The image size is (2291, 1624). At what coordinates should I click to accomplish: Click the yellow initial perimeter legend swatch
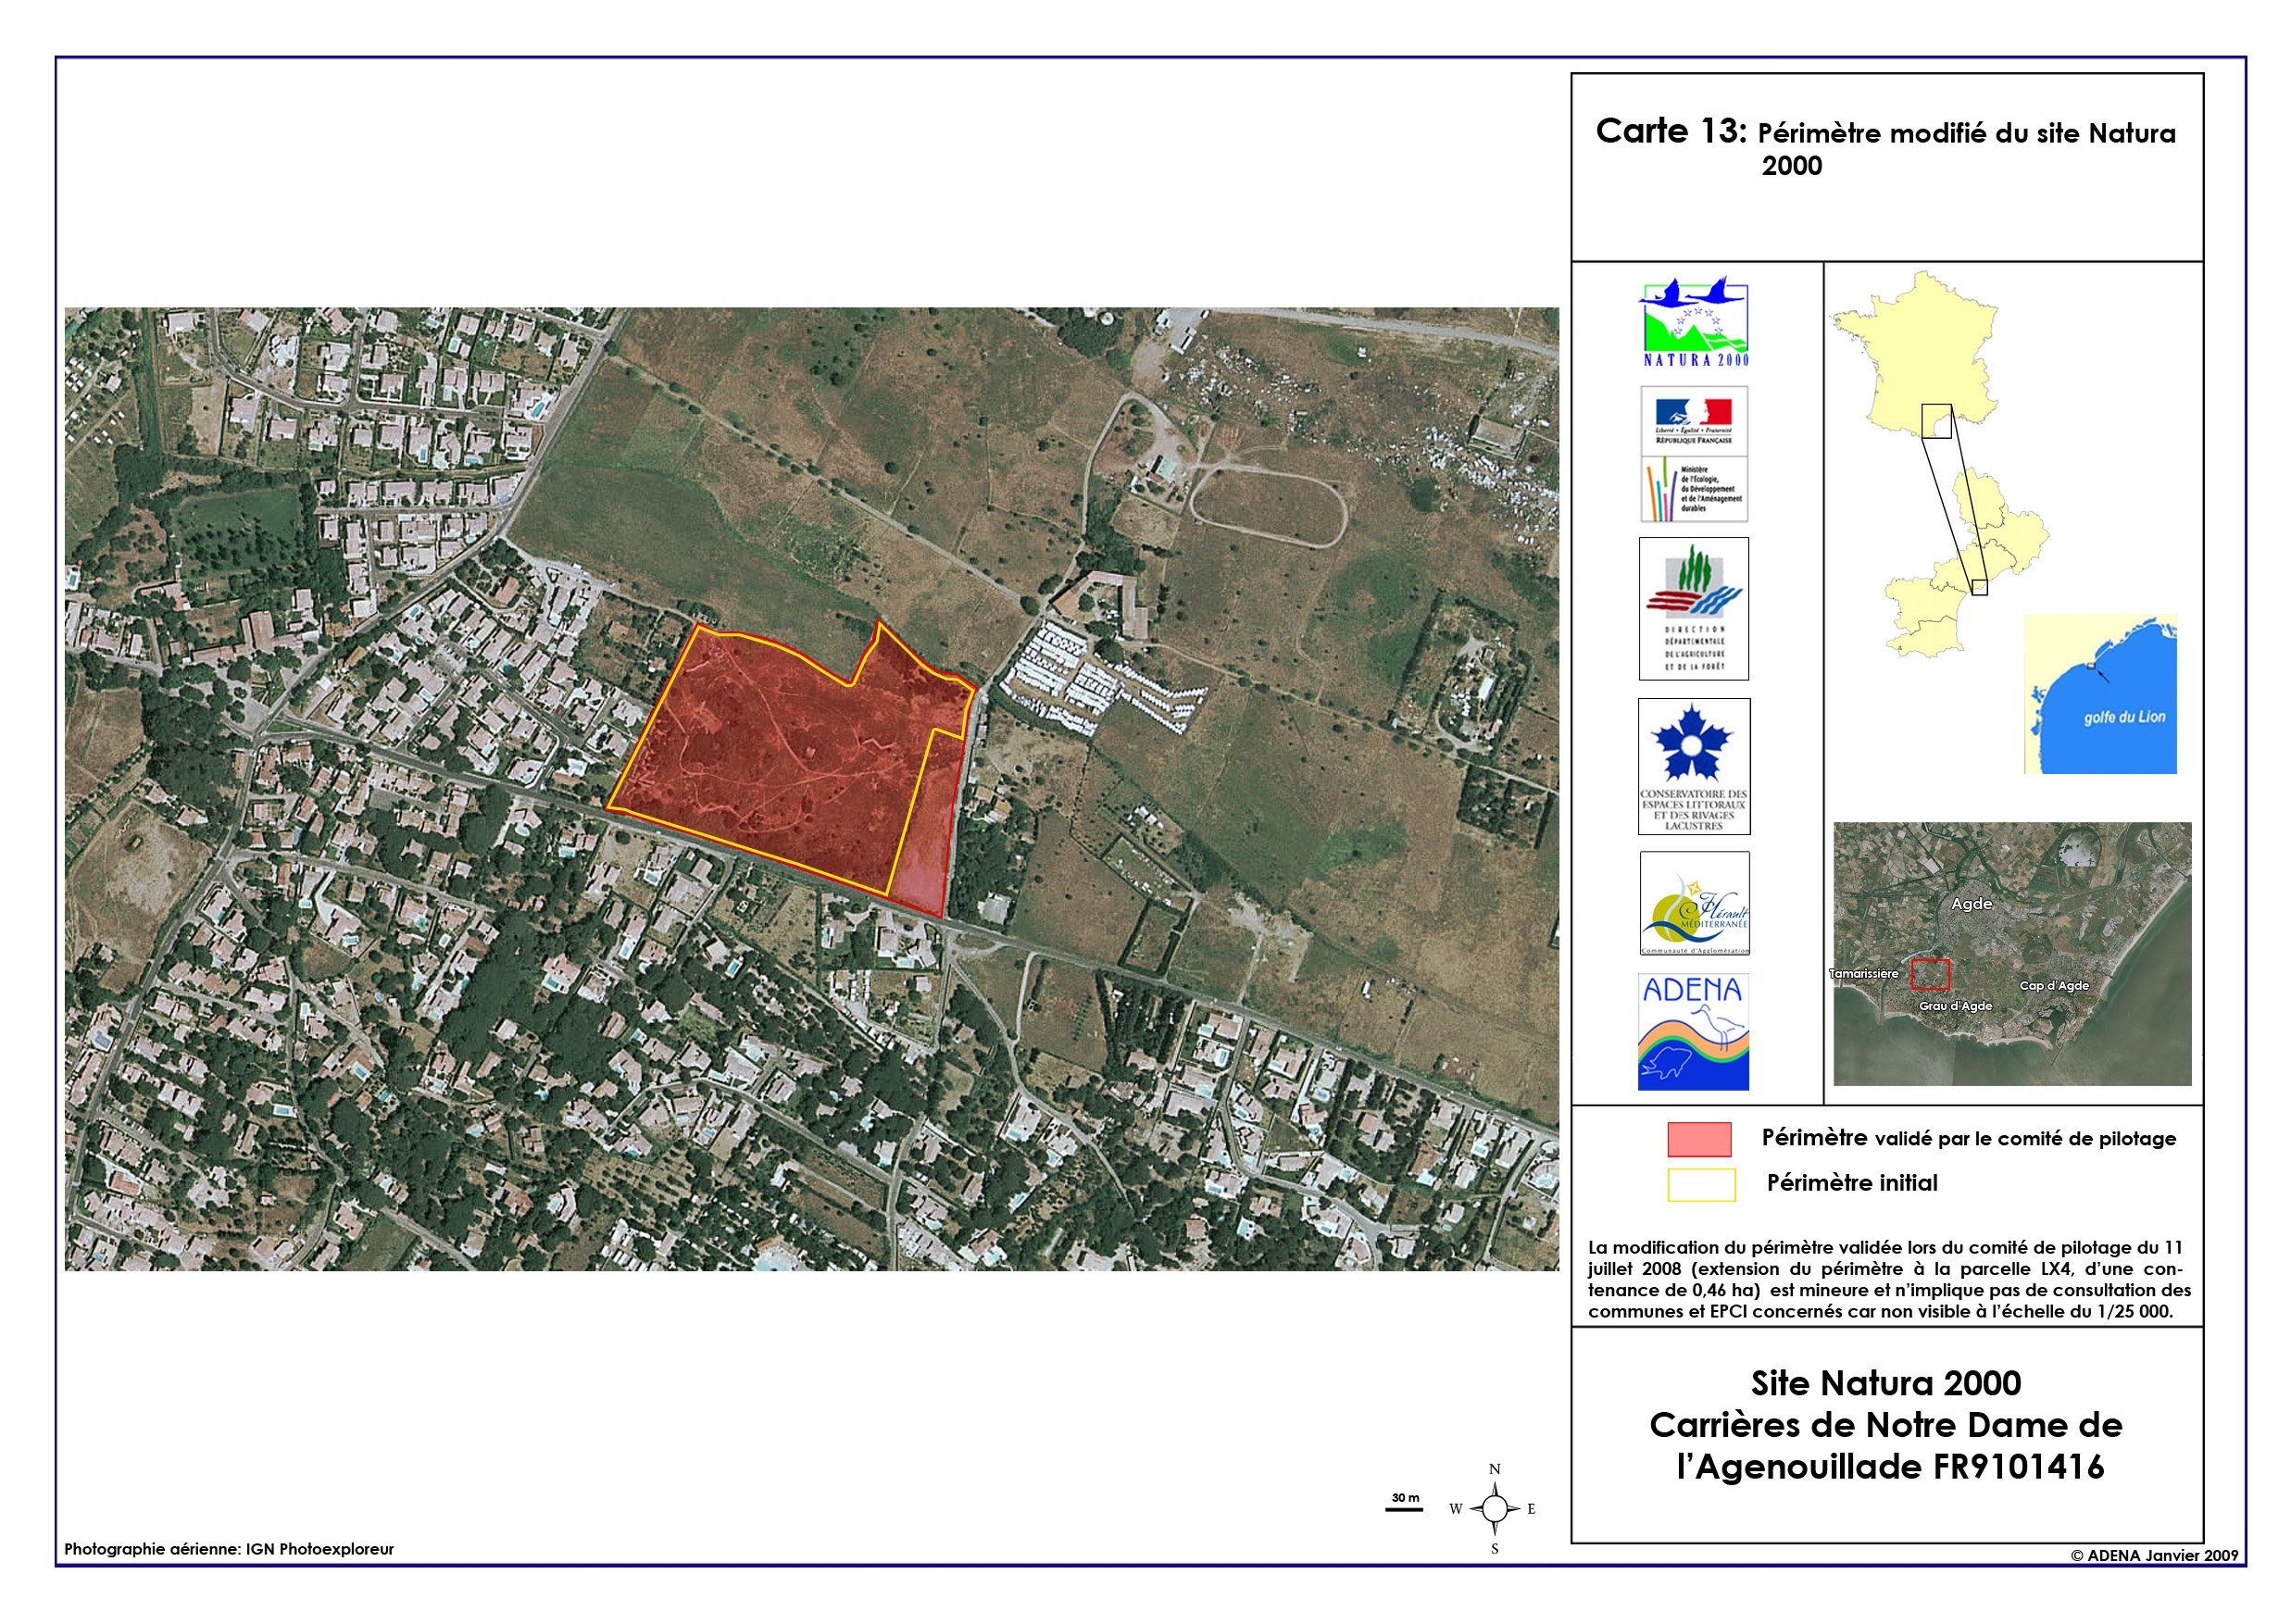[x=1701, y=1184]
